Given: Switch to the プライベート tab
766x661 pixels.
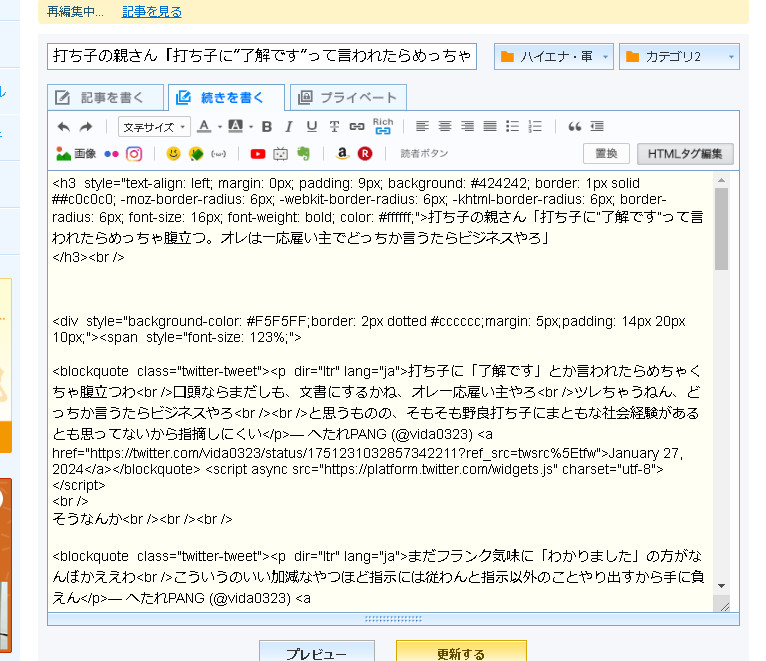Looking at the screenshot, I should (348, 97).
